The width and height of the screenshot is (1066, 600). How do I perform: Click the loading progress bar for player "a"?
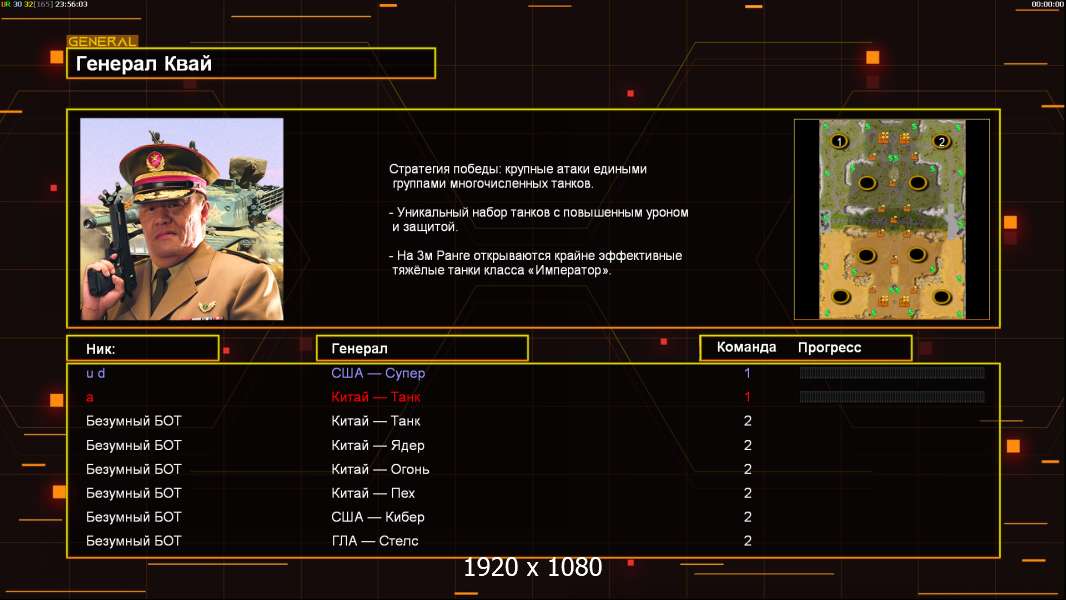892,396
